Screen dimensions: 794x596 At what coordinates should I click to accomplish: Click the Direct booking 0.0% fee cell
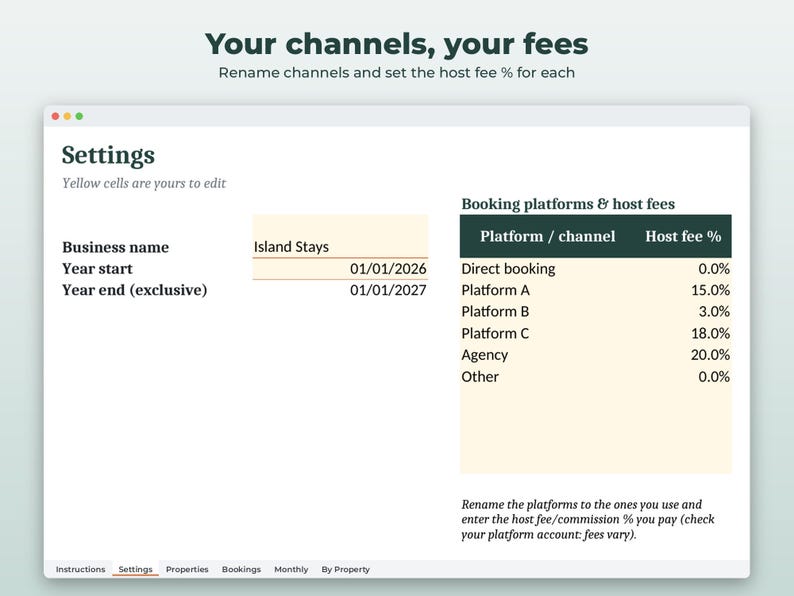click(x=684, y=269)
